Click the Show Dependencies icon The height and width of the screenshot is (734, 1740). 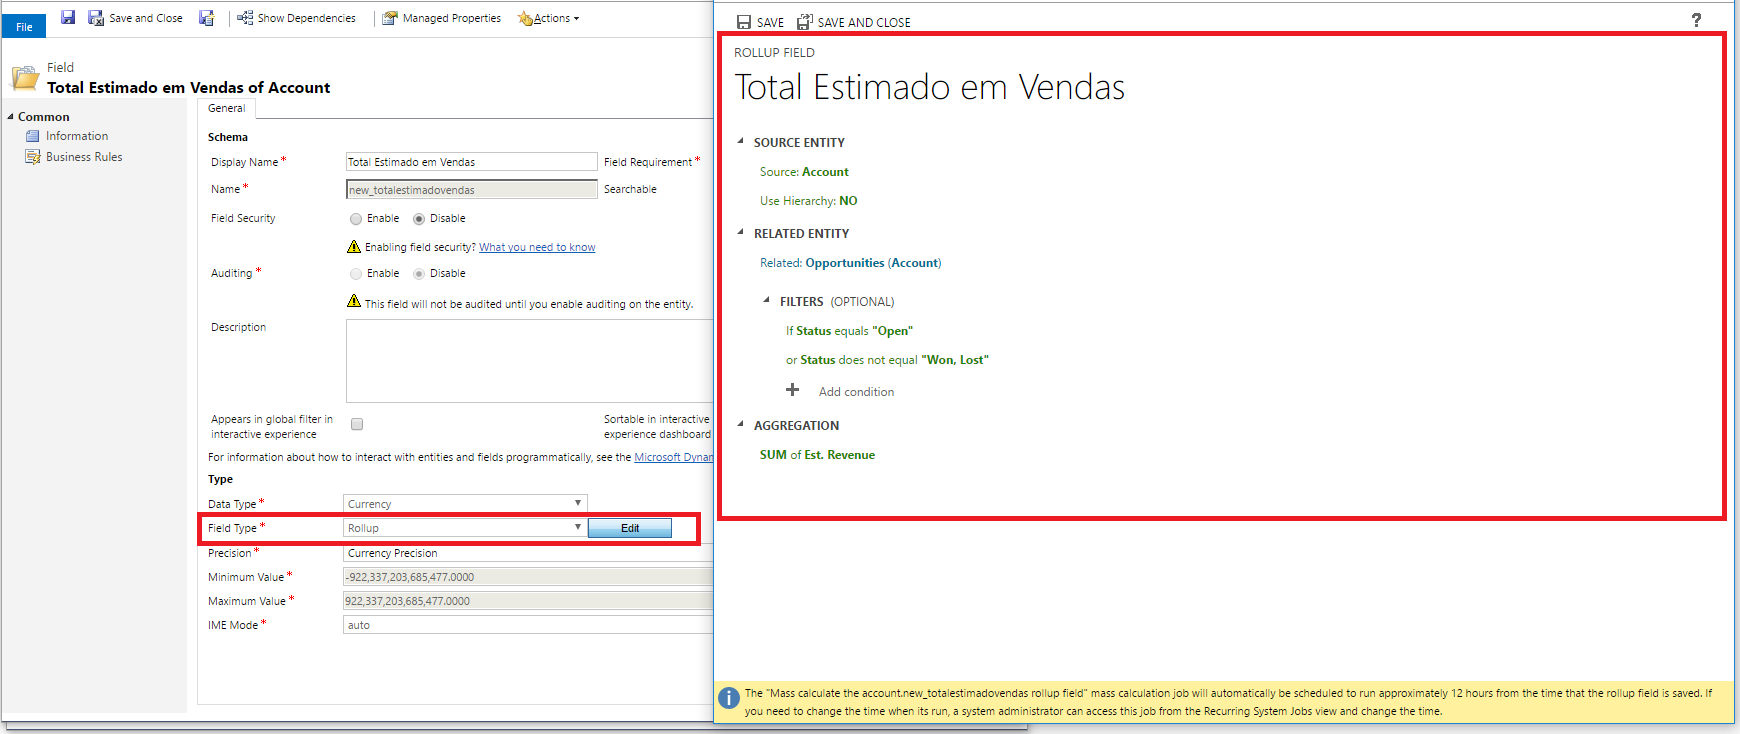point(245,18)
